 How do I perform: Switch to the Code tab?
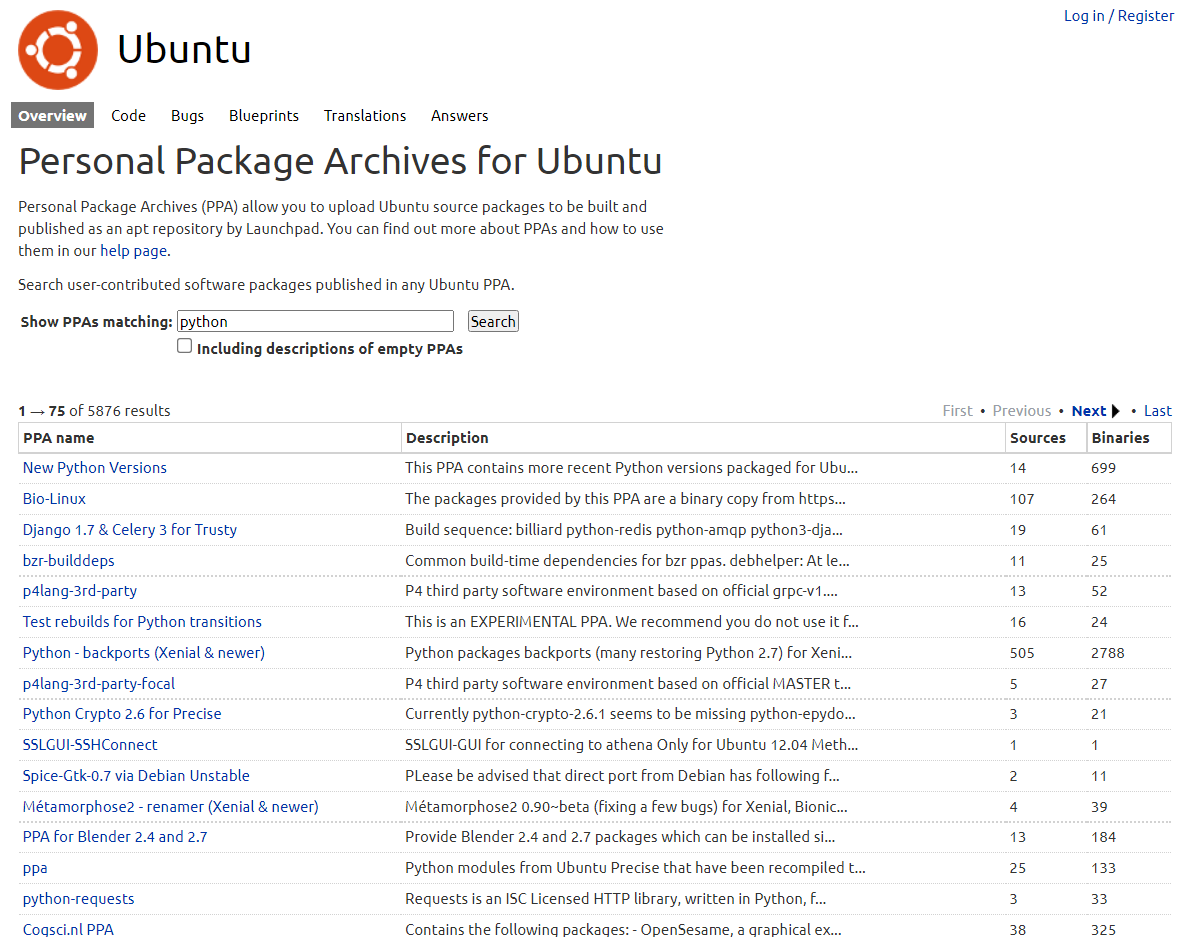click(128, 116)
